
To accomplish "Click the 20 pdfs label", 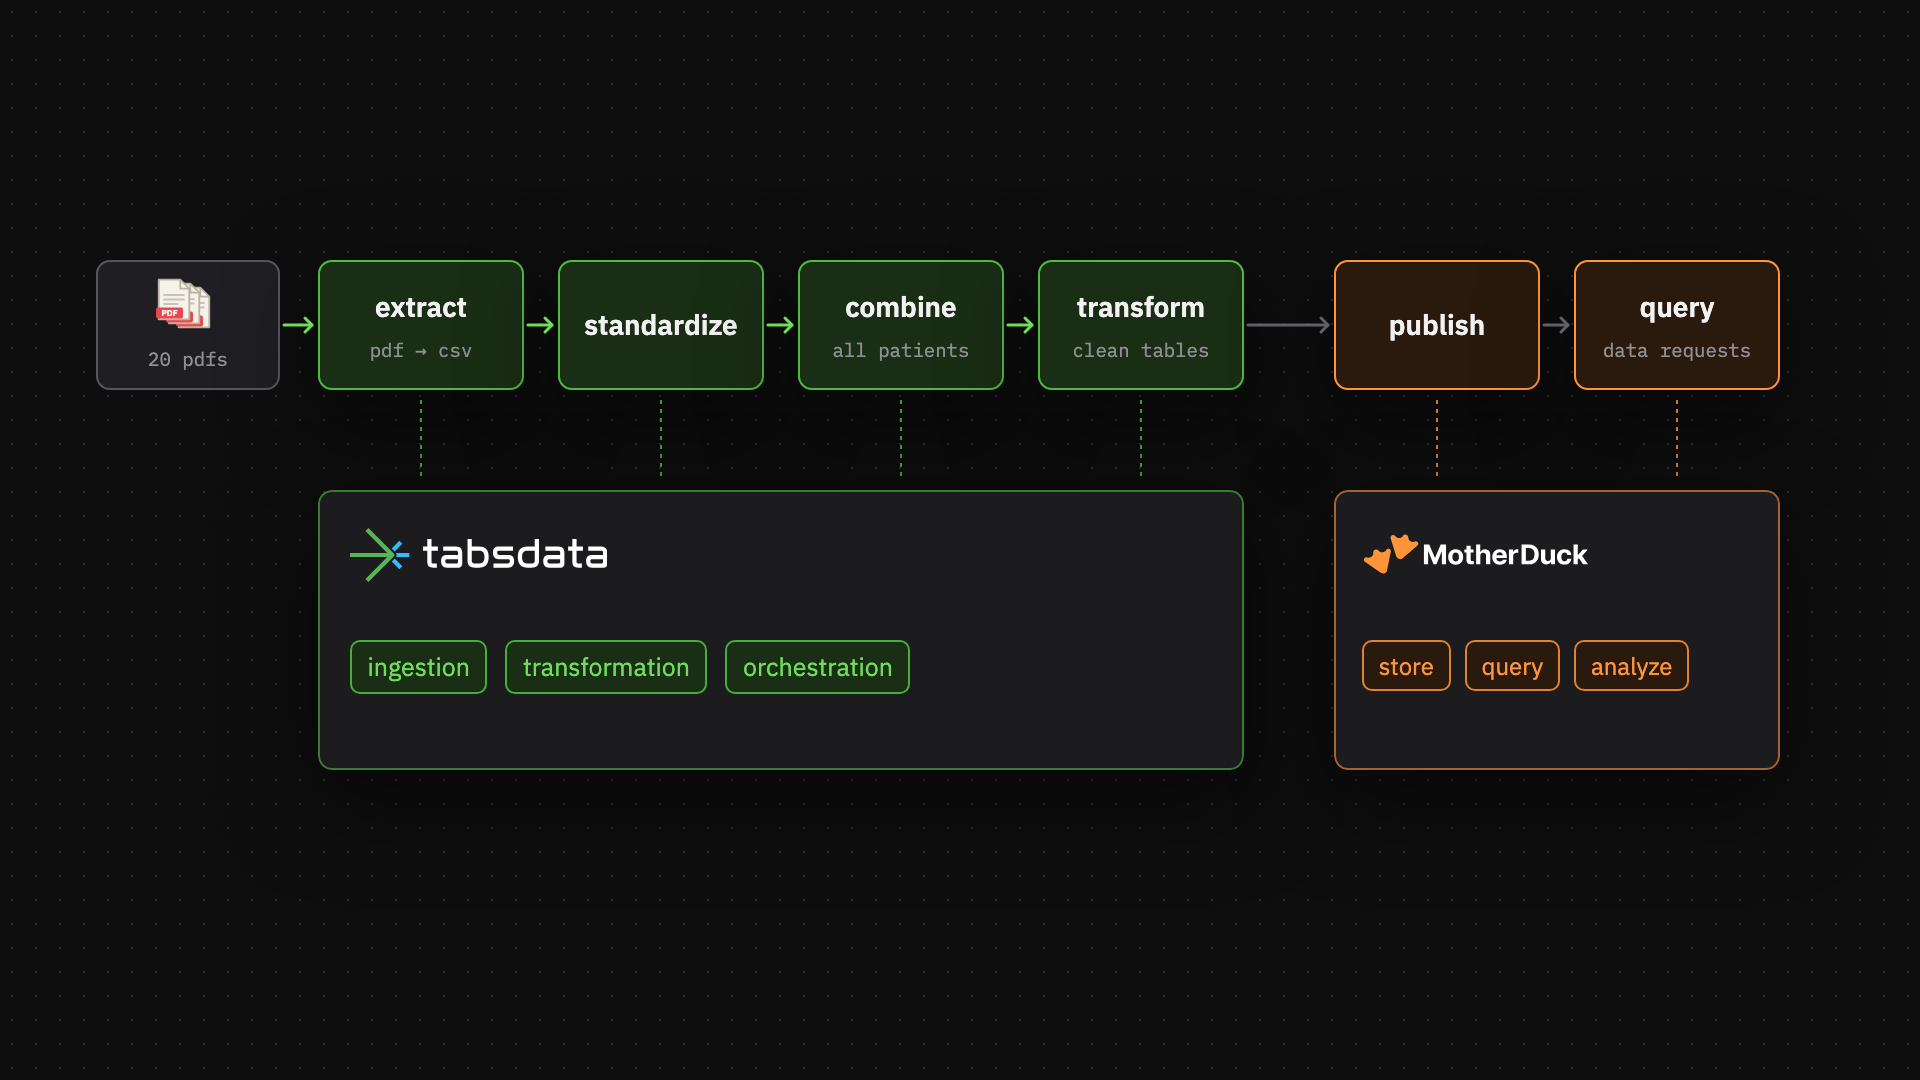I will click(188, 359).
